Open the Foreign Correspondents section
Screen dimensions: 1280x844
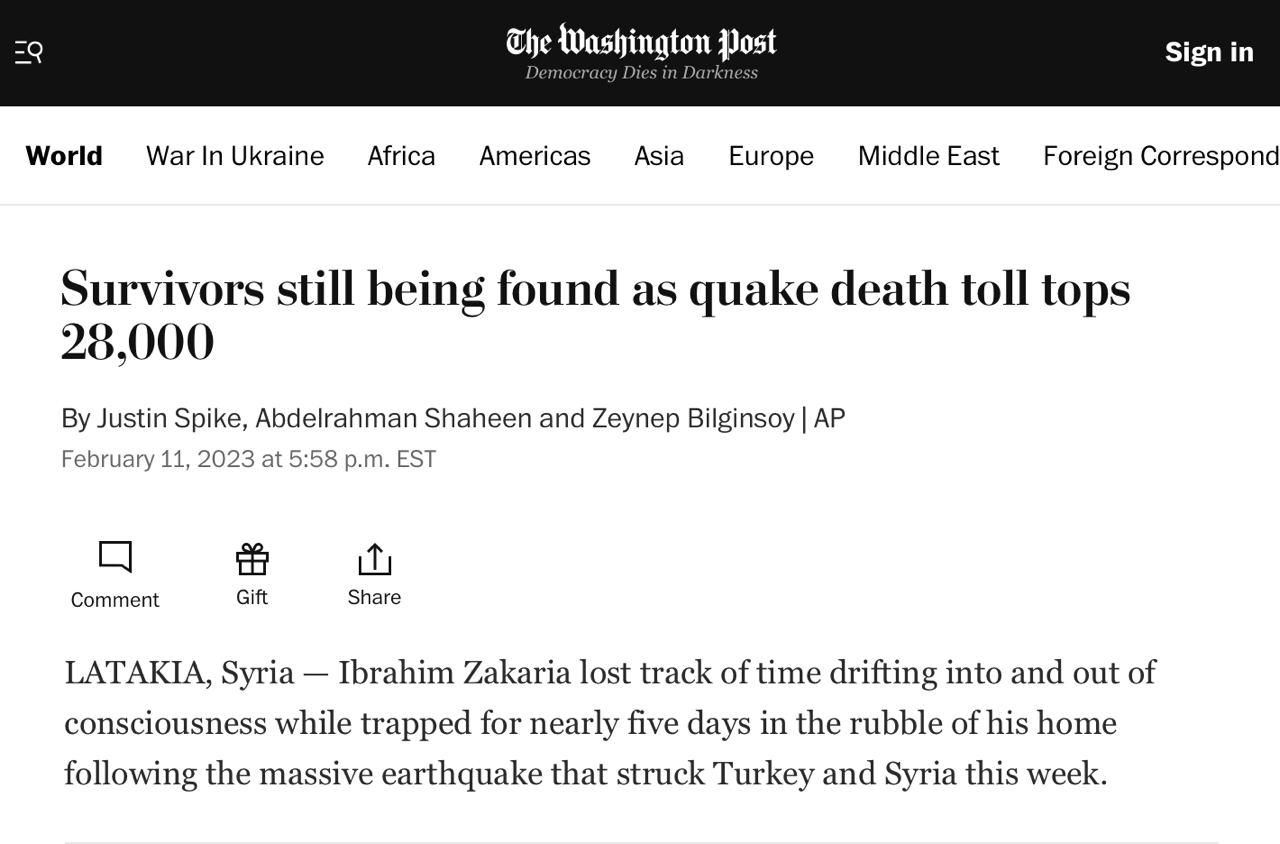(x=1160, y=156)
